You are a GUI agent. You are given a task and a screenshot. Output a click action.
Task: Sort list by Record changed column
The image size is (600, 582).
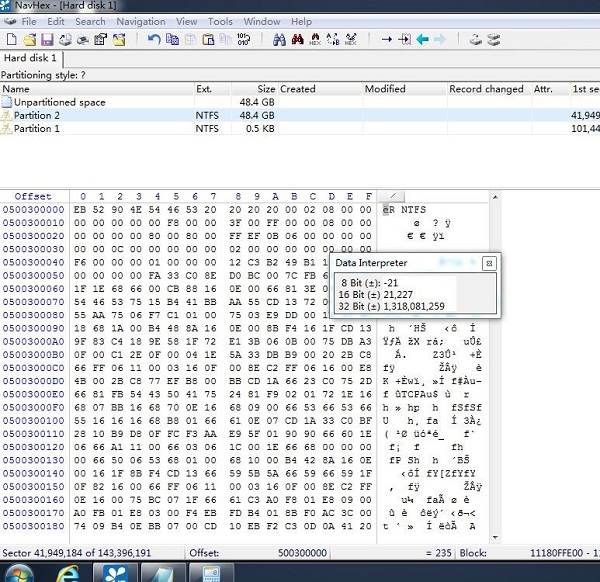tap(489, 89)
